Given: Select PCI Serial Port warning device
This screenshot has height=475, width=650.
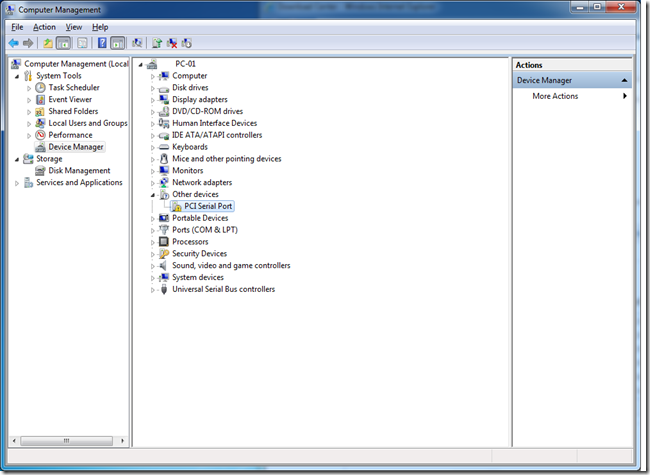Looking at the screenshot, I should click(207, 206).
